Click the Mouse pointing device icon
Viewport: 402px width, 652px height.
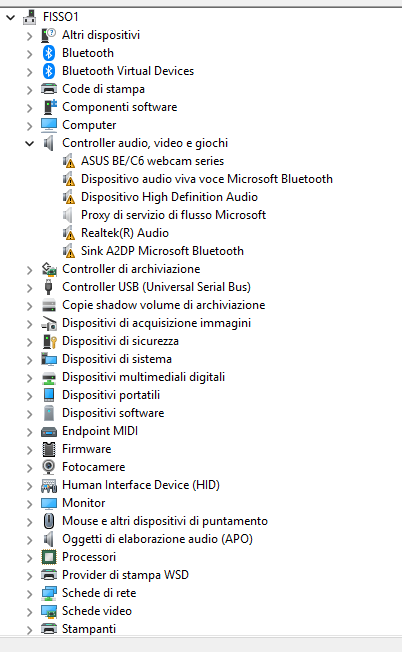click(49, 521)
